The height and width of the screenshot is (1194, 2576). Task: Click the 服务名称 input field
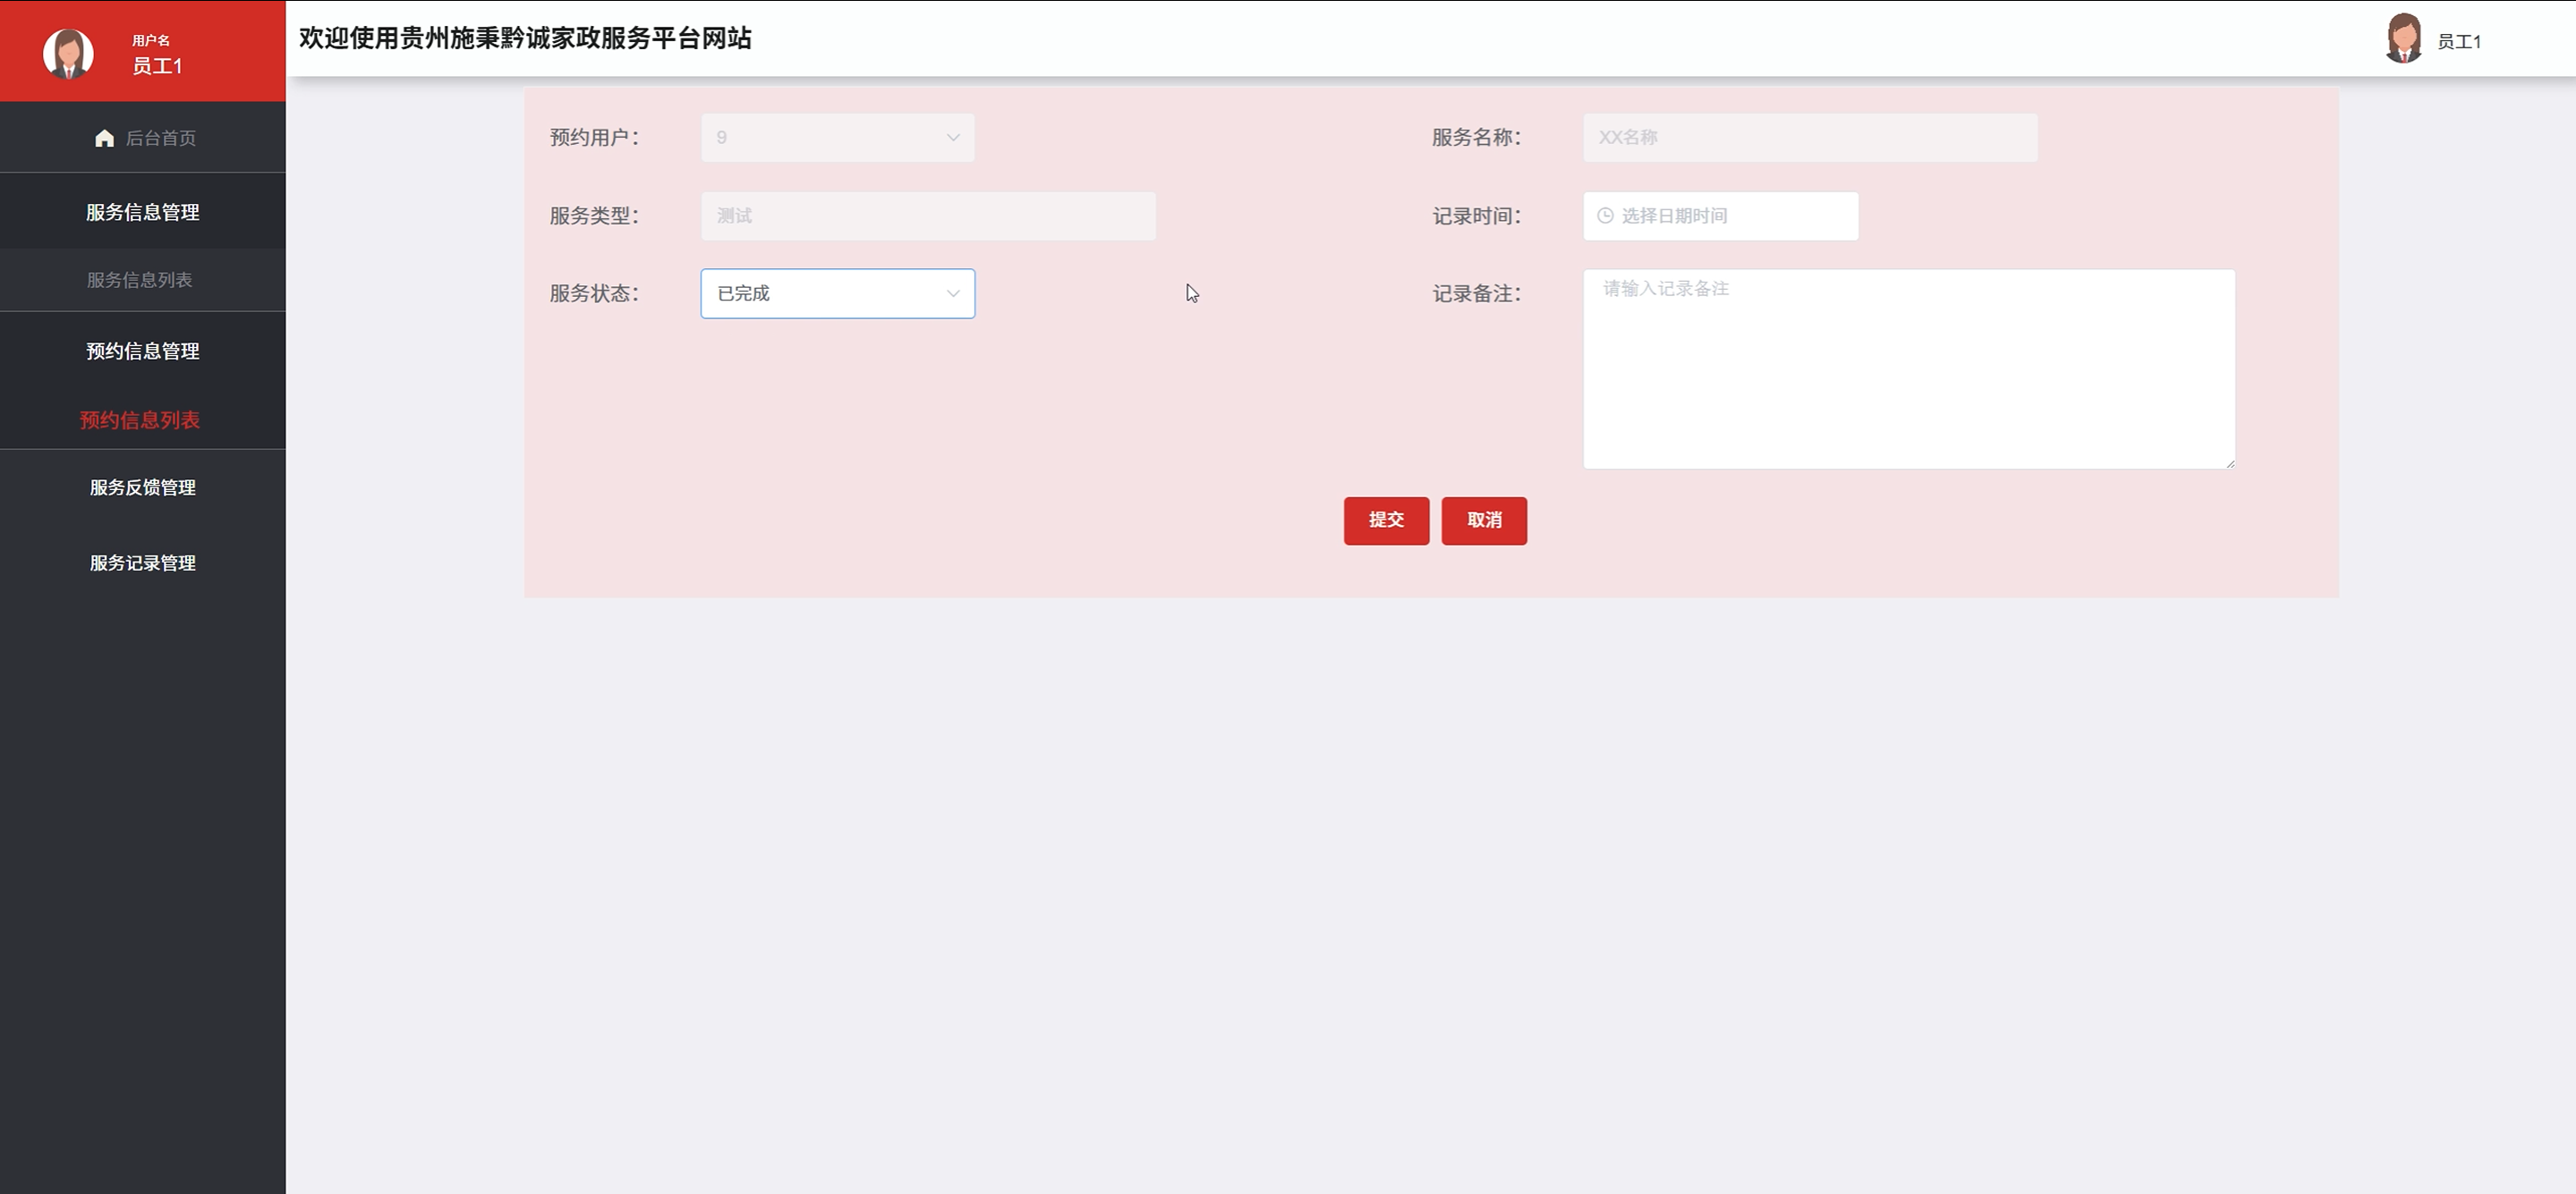(1809, 138)
